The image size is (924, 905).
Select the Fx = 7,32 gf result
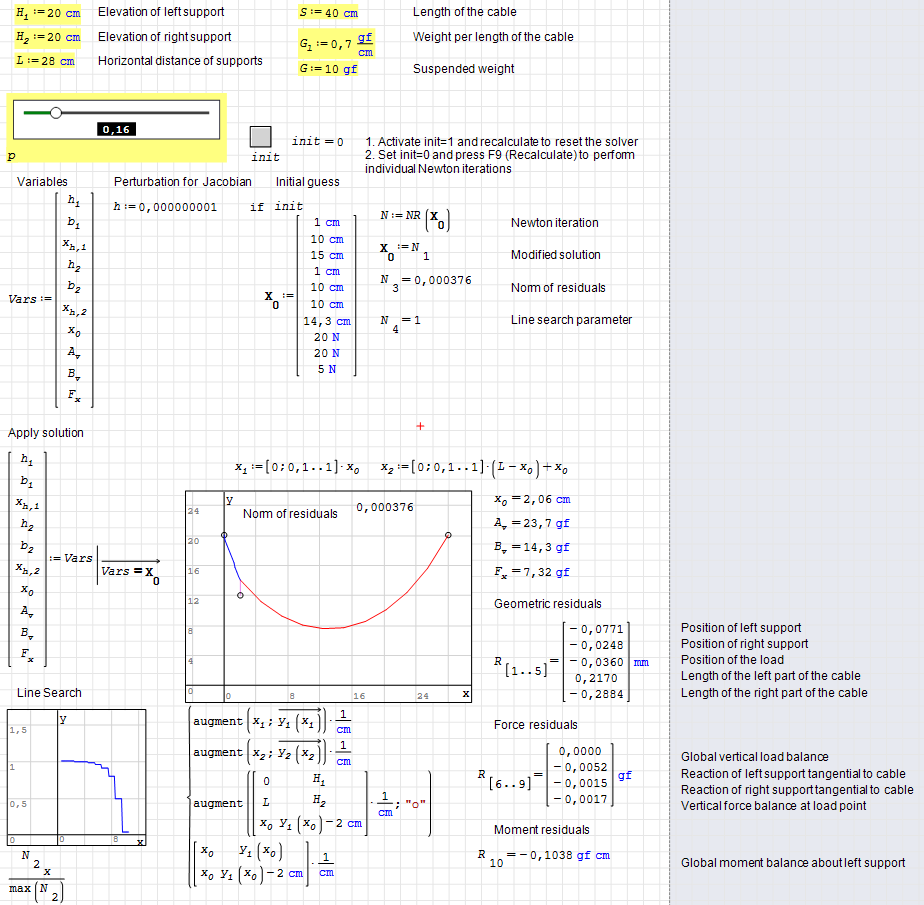coord(532,572)
